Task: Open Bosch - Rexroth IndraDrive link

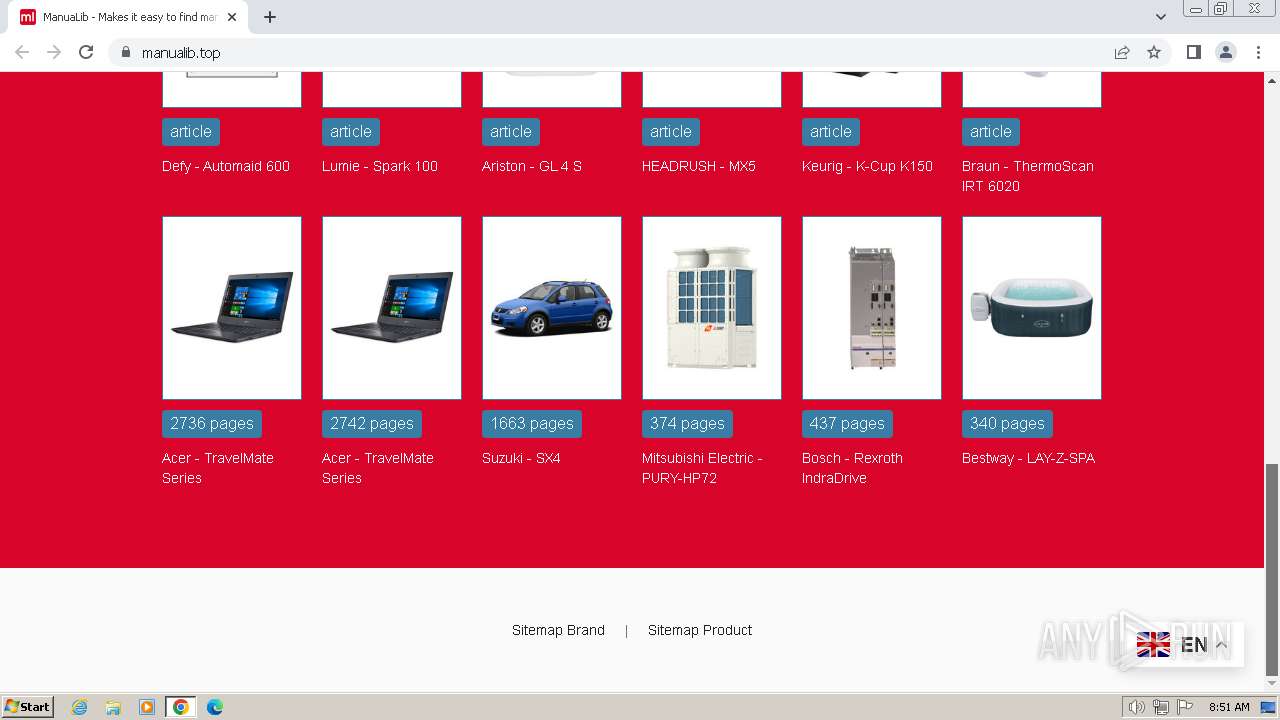Action: coord(852,468)
